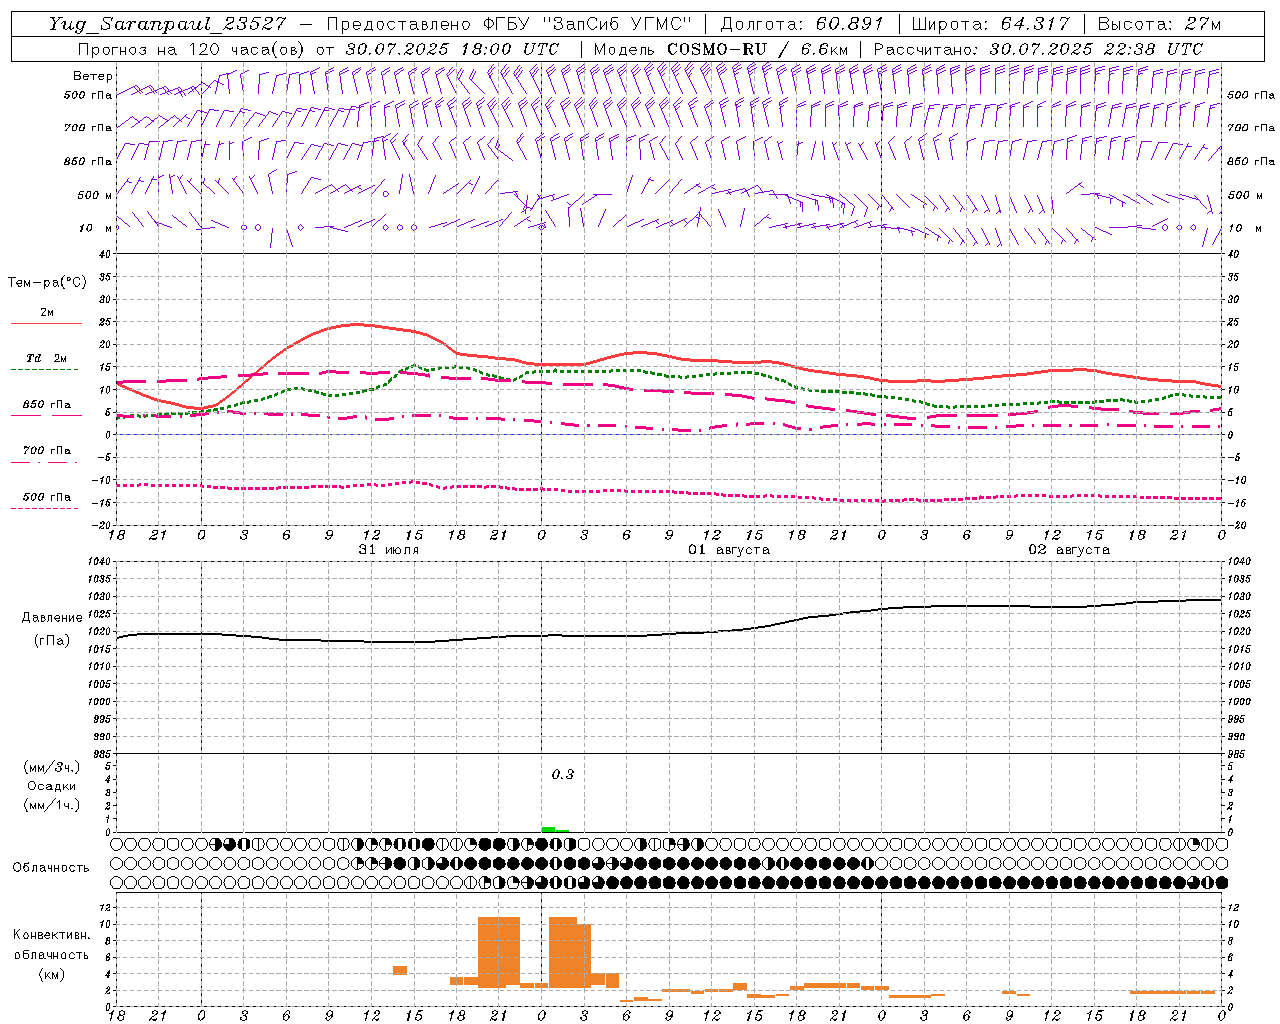Click the 'Давление' pressure chart label
The height and width of the screenshot is (1024, 1280).
coord(52,618)
